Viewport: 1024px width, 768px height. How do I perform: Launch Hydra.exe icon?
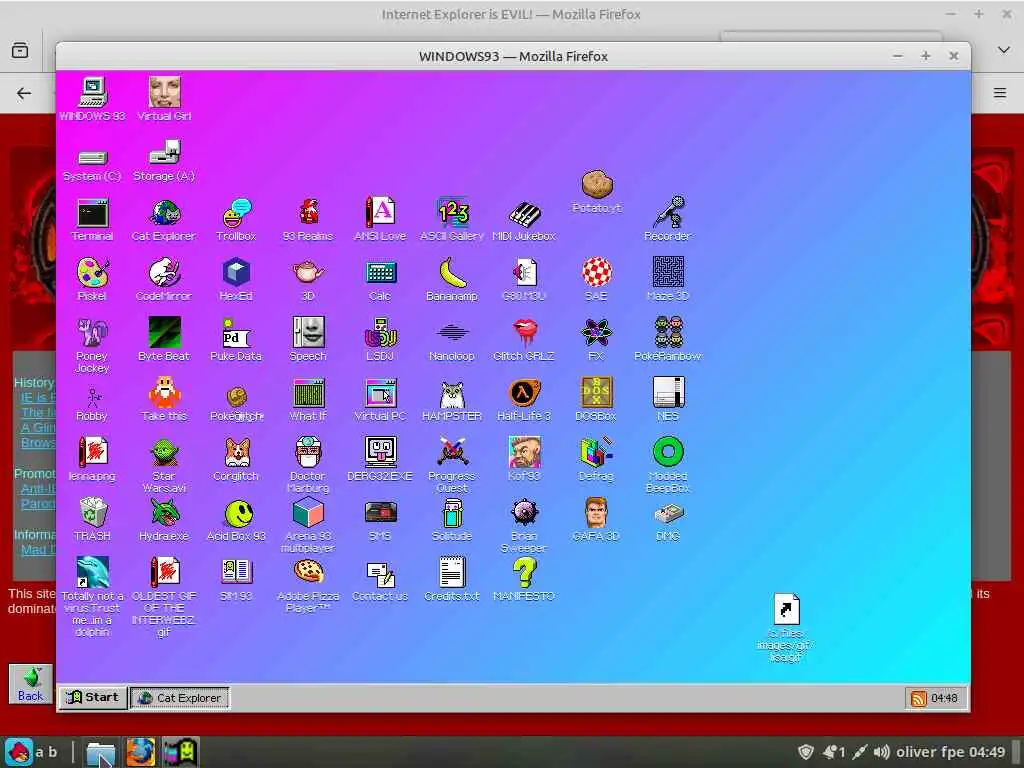pyautogui.click(x=165, y=513)
